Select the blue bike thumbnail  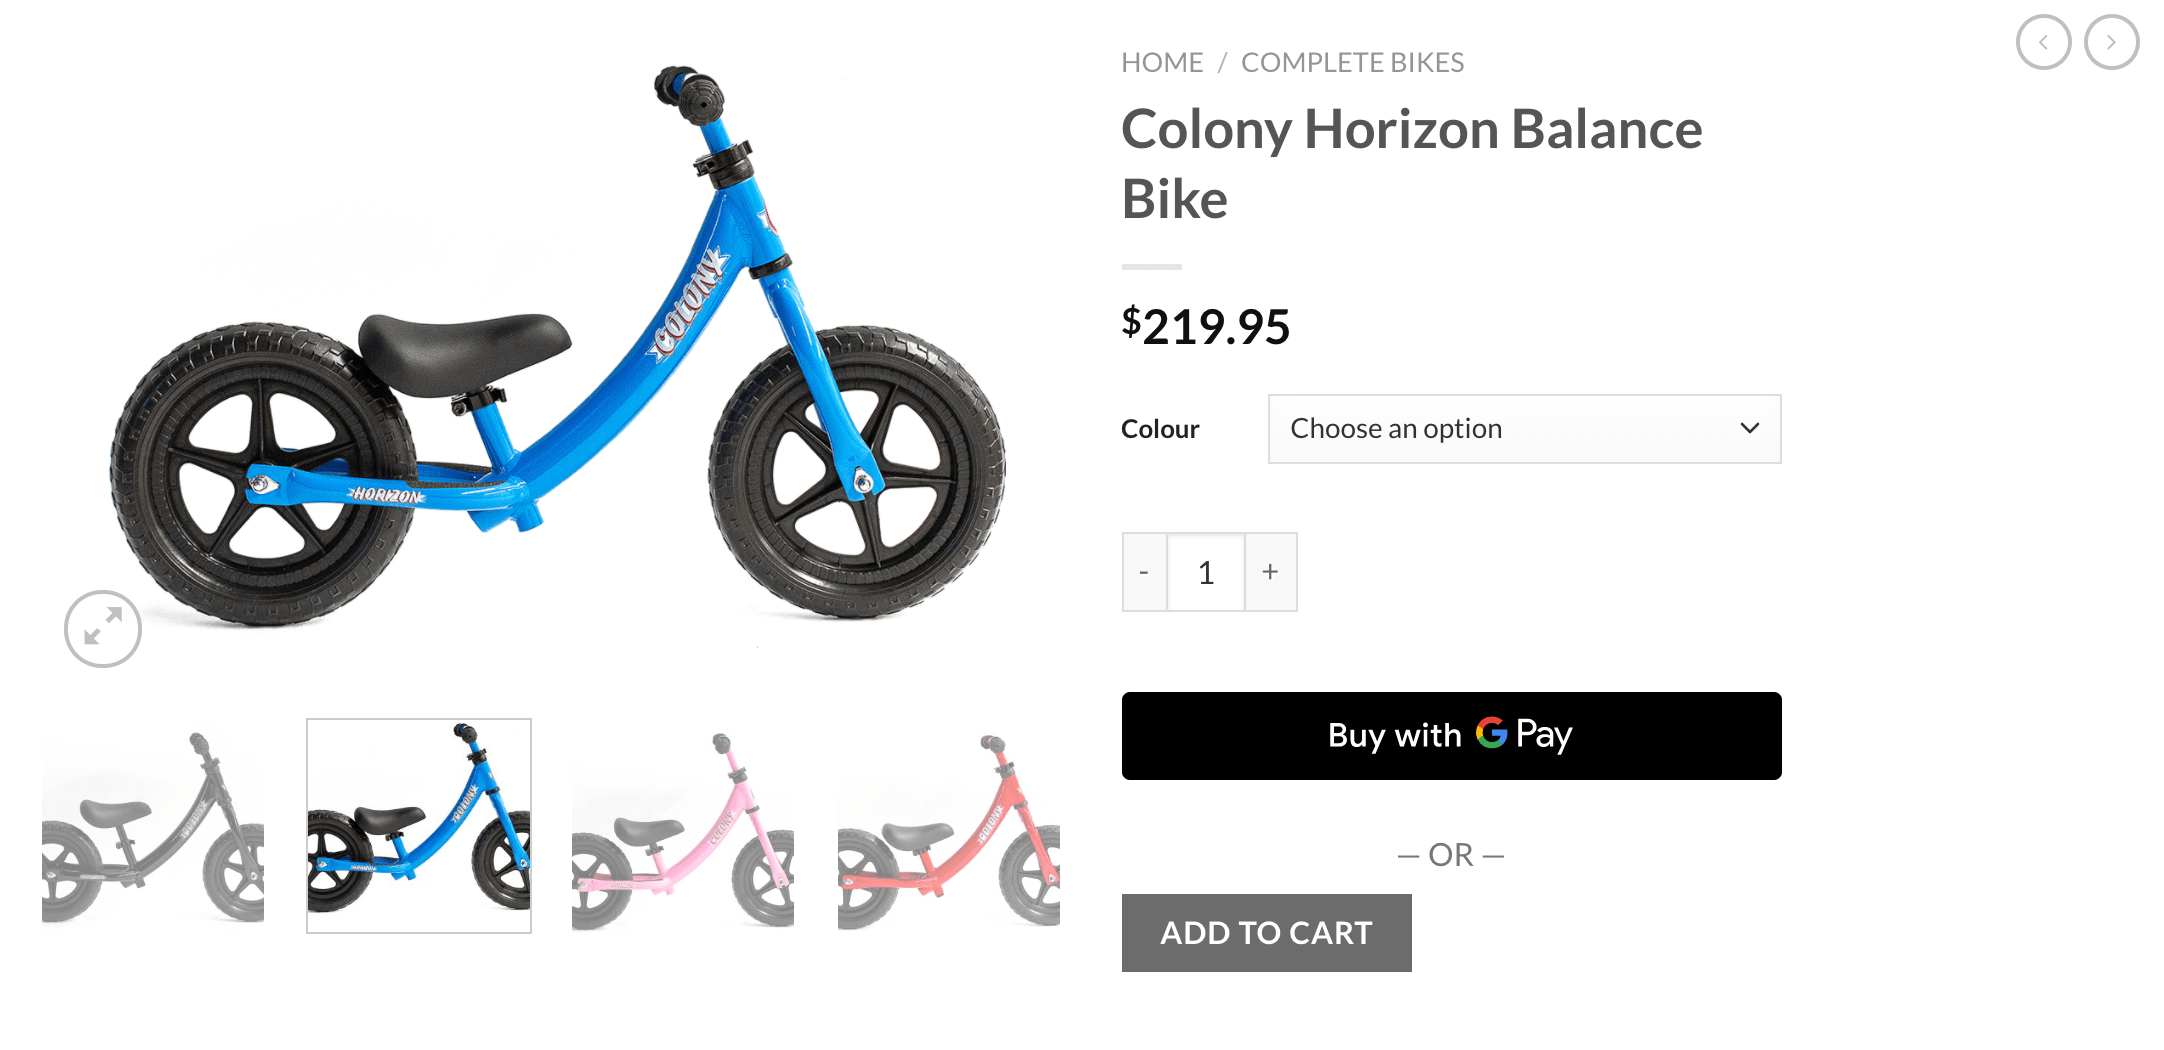coord(417,825)
